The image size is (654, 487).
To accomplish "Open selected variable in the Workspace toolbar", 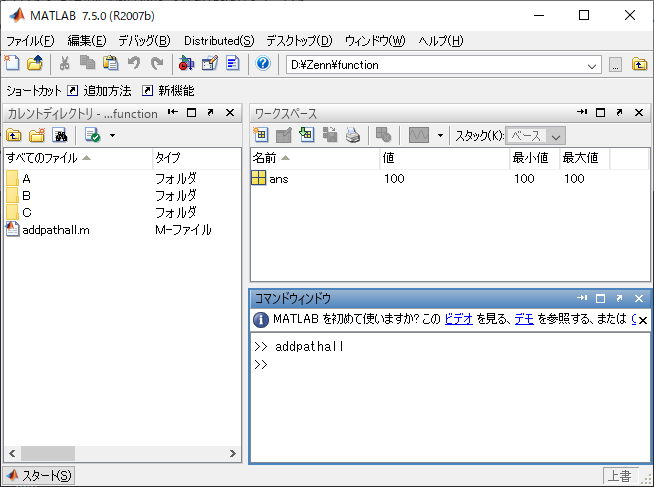I will 284,135.
